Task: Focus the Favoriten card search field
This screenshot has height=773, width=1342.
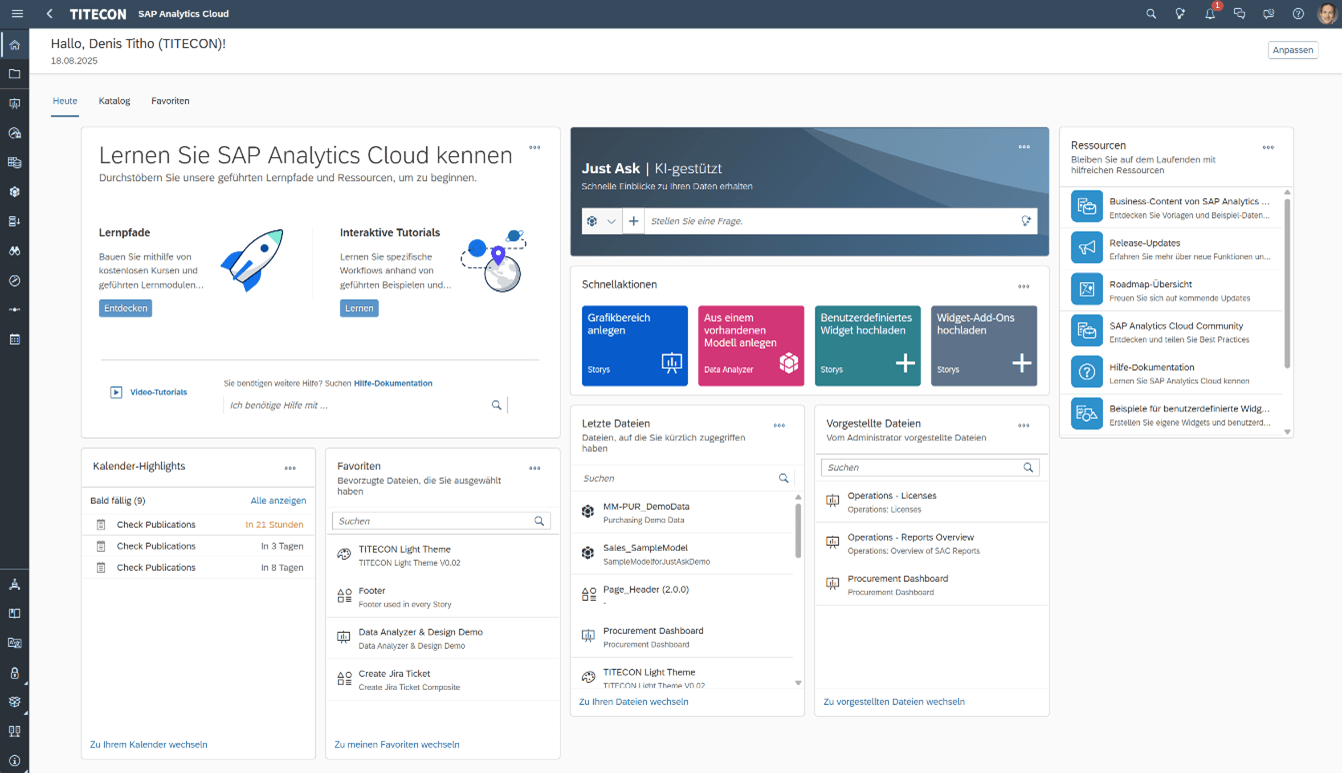Action: (x=441, y=521)
